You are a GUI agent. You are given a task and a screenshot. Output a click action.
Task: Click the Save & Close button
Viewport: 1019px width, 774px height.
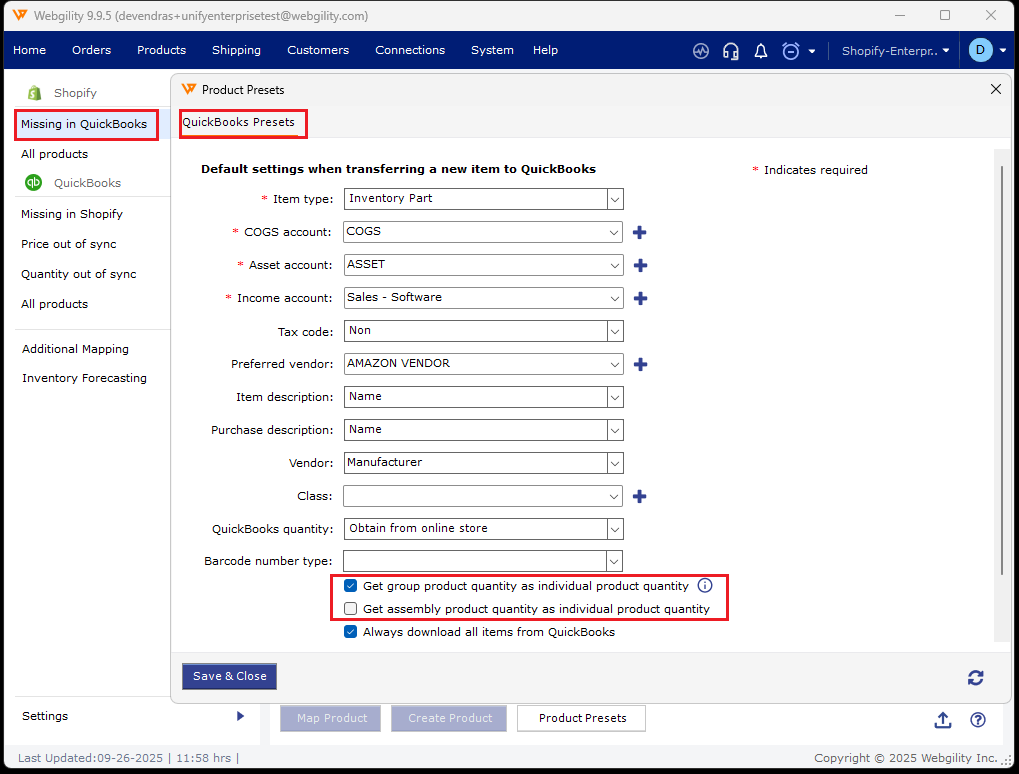tap(229, 676)
